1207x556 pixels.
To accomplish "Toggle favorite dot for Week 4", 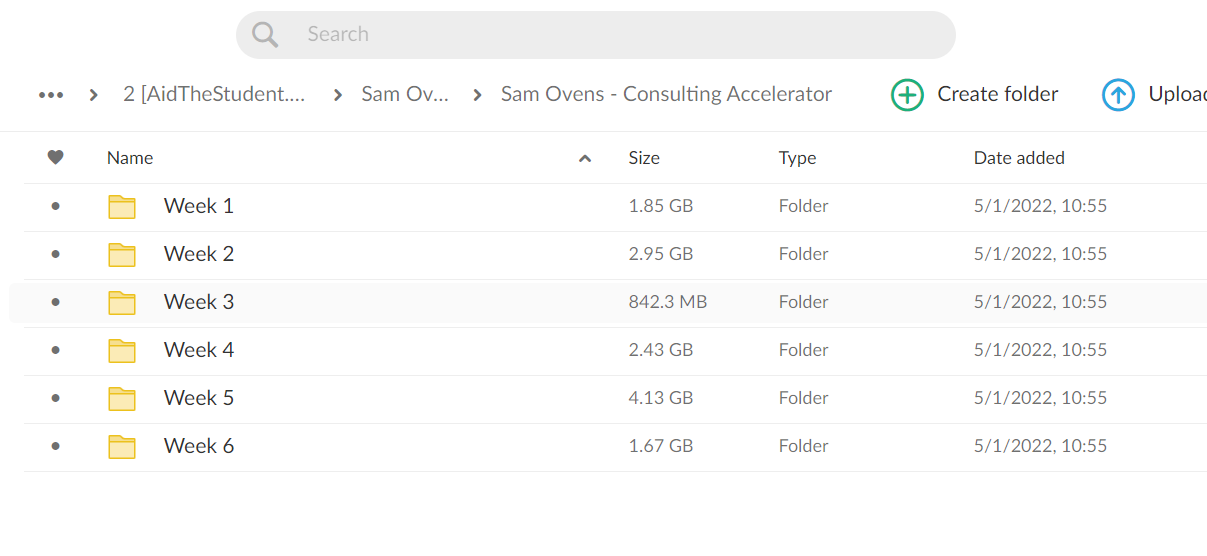I will [x=55, y=350].
